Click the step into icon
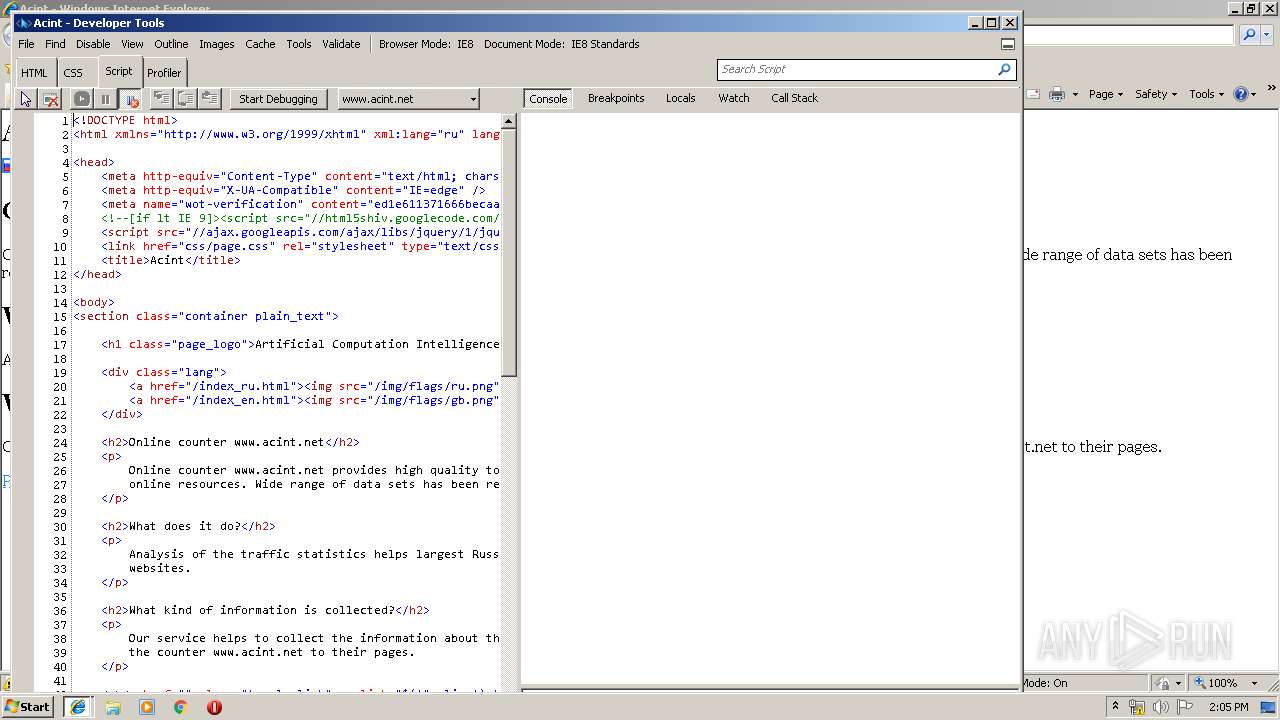 [x=161, y=98]
